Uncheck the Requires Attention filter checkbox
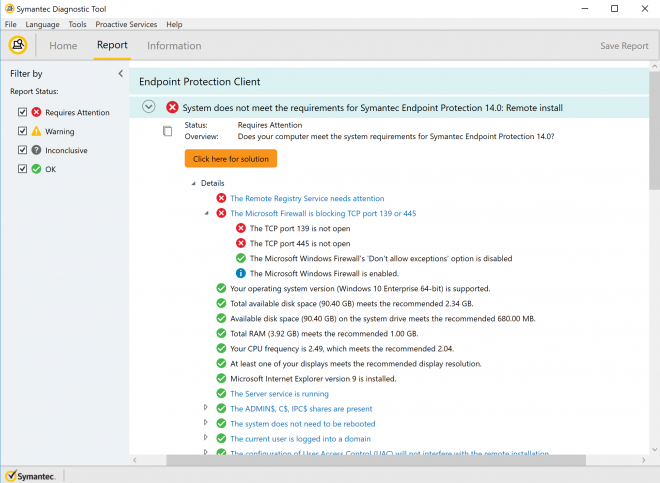 click(22, 112)
